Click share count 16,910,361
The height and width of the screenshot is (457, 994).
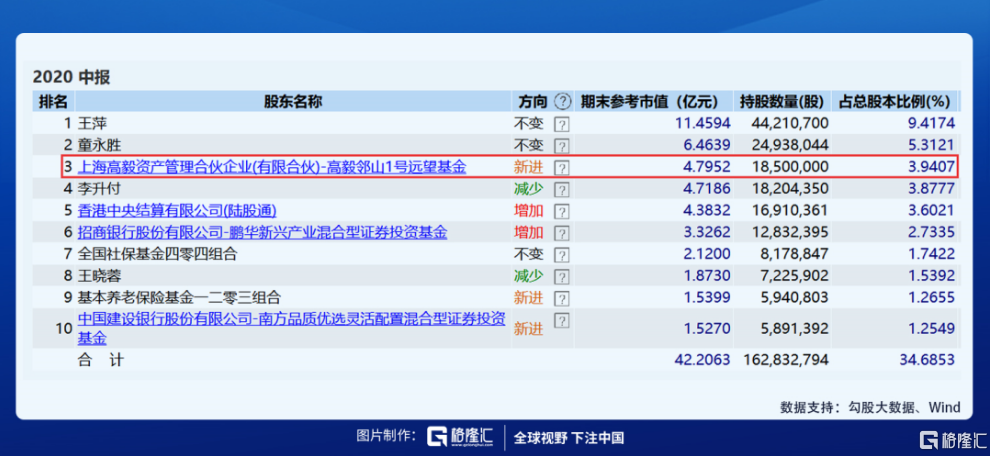(x=790, y=211)
